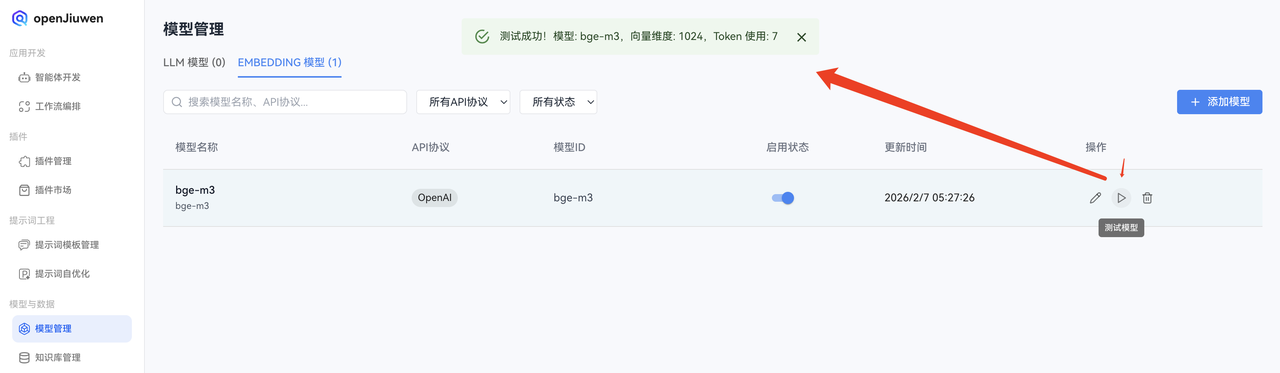
Task: Switch to the LLM 模型 (0) tab
Action: pyautogui.click(x=194, y=62)
